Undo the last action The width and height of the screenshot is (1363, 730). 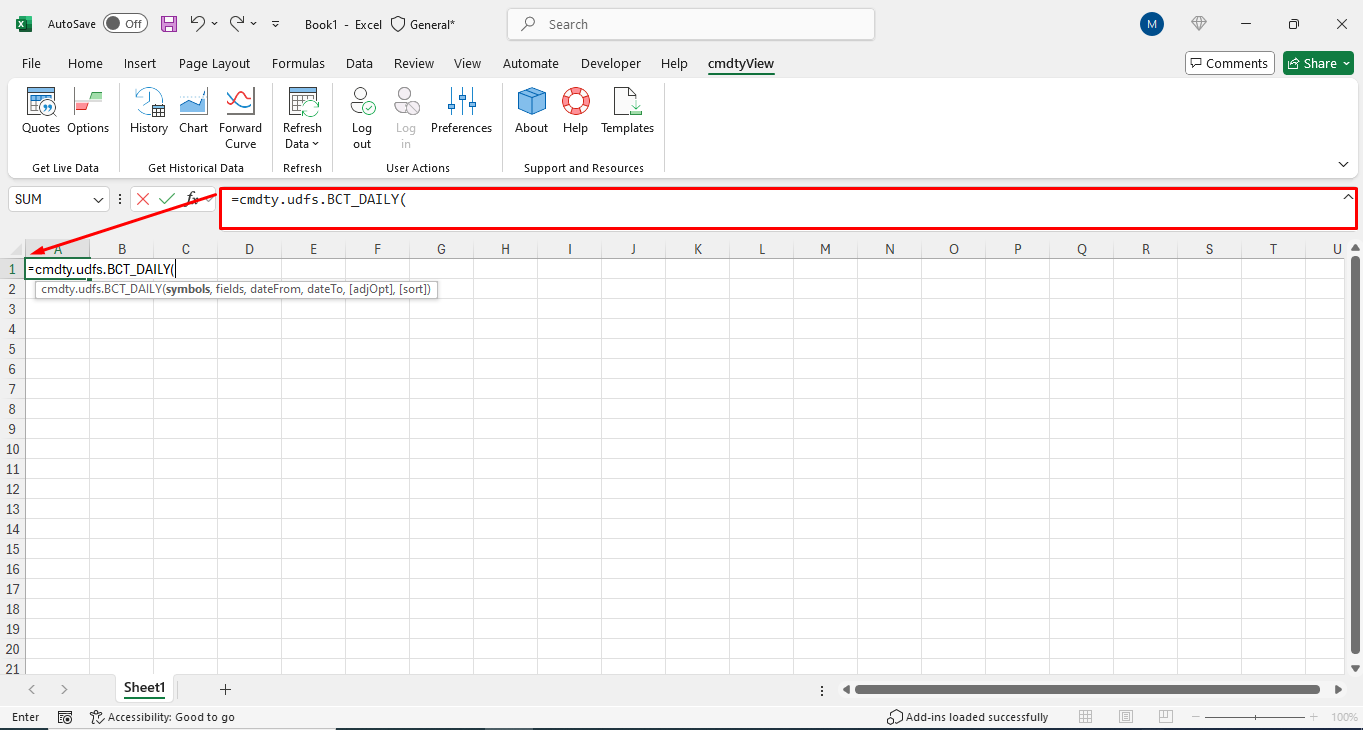[197, 23]
